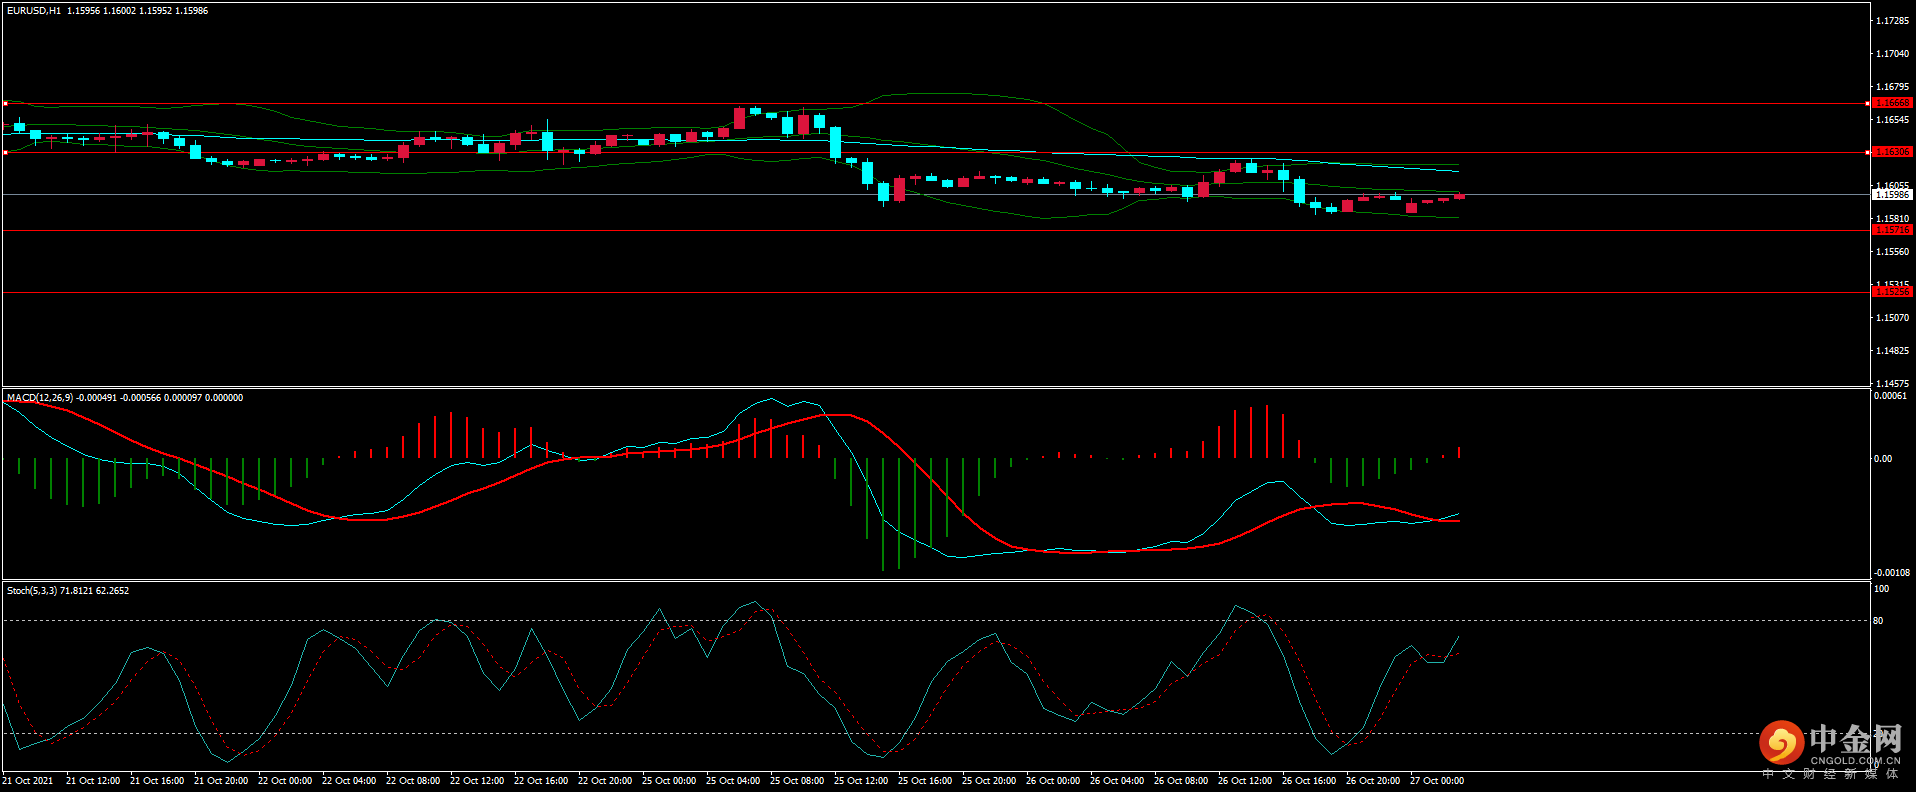Click the 1.16668 red price level label

tap(1892, 103)
